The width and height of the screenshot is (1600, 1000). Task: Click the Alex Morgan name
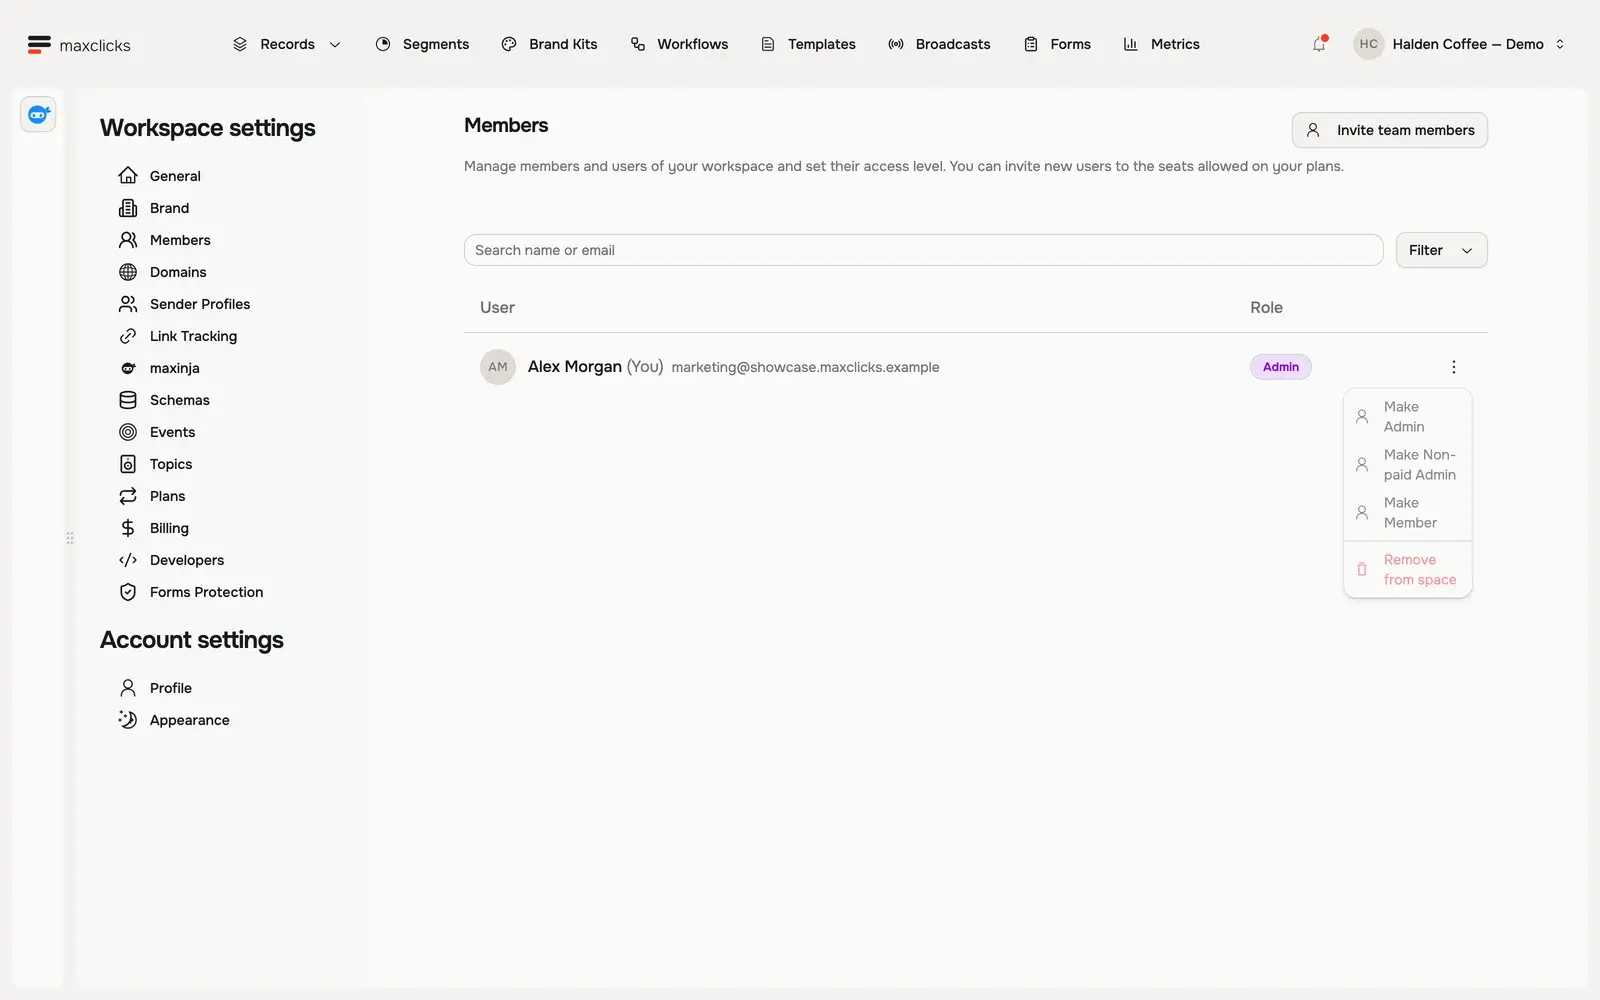[x=575, y=366]
